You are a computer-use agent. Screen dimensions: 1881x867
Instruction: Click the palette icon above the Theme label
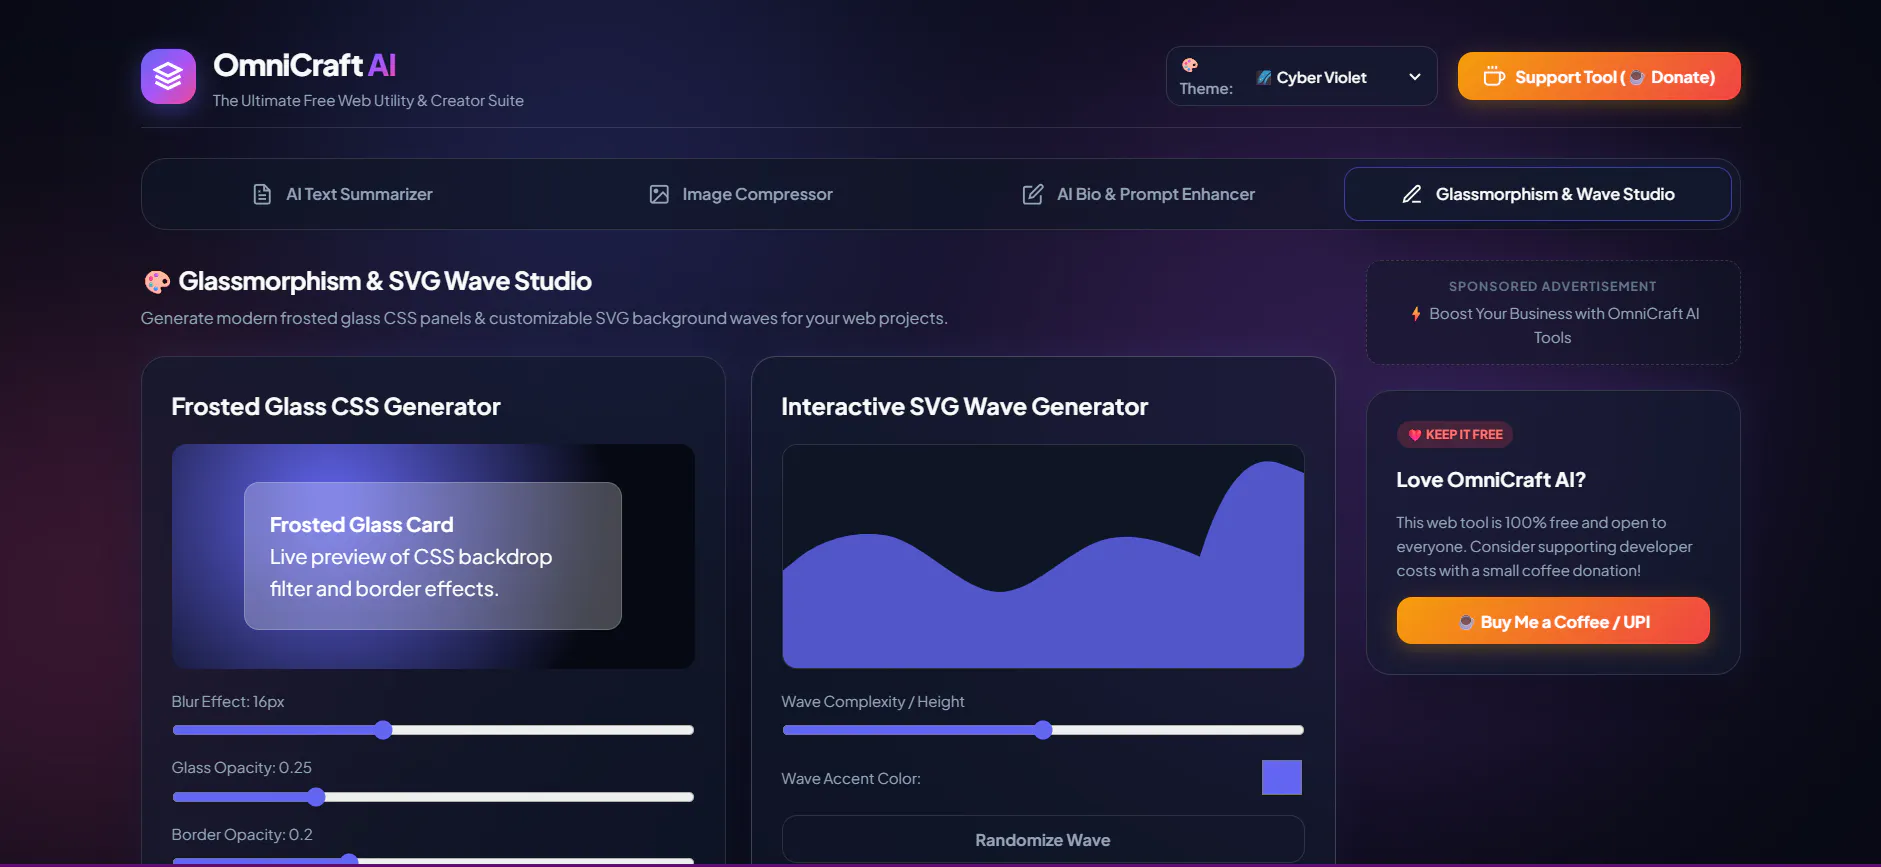pos(1190,65)
